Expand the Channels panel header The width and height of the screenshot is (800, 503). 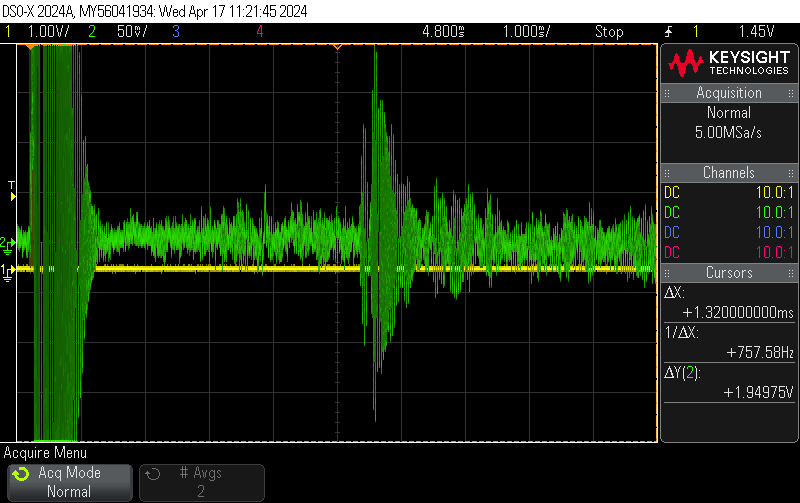(728, 173)
